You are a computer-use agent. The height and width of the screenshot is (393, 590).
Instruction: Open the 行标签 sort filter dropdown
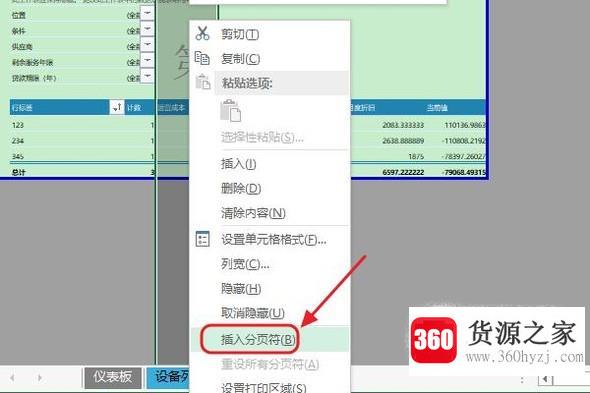[x=117, y=107]
